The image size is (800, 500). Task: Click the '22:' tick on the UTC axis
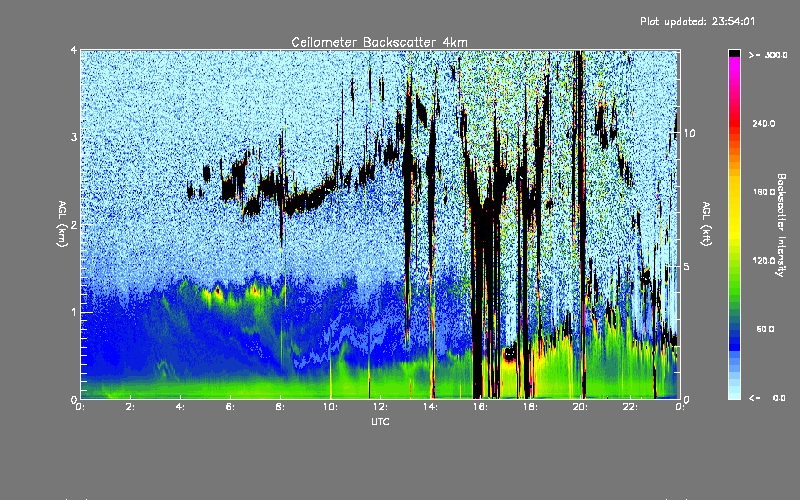[x=630, y=407]
